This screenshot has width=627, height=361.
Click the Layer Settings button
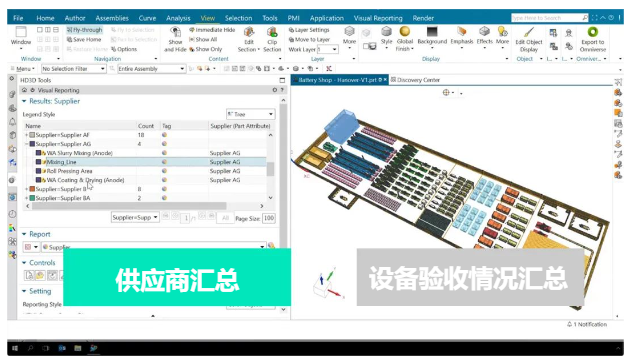(x=309, y=30)
